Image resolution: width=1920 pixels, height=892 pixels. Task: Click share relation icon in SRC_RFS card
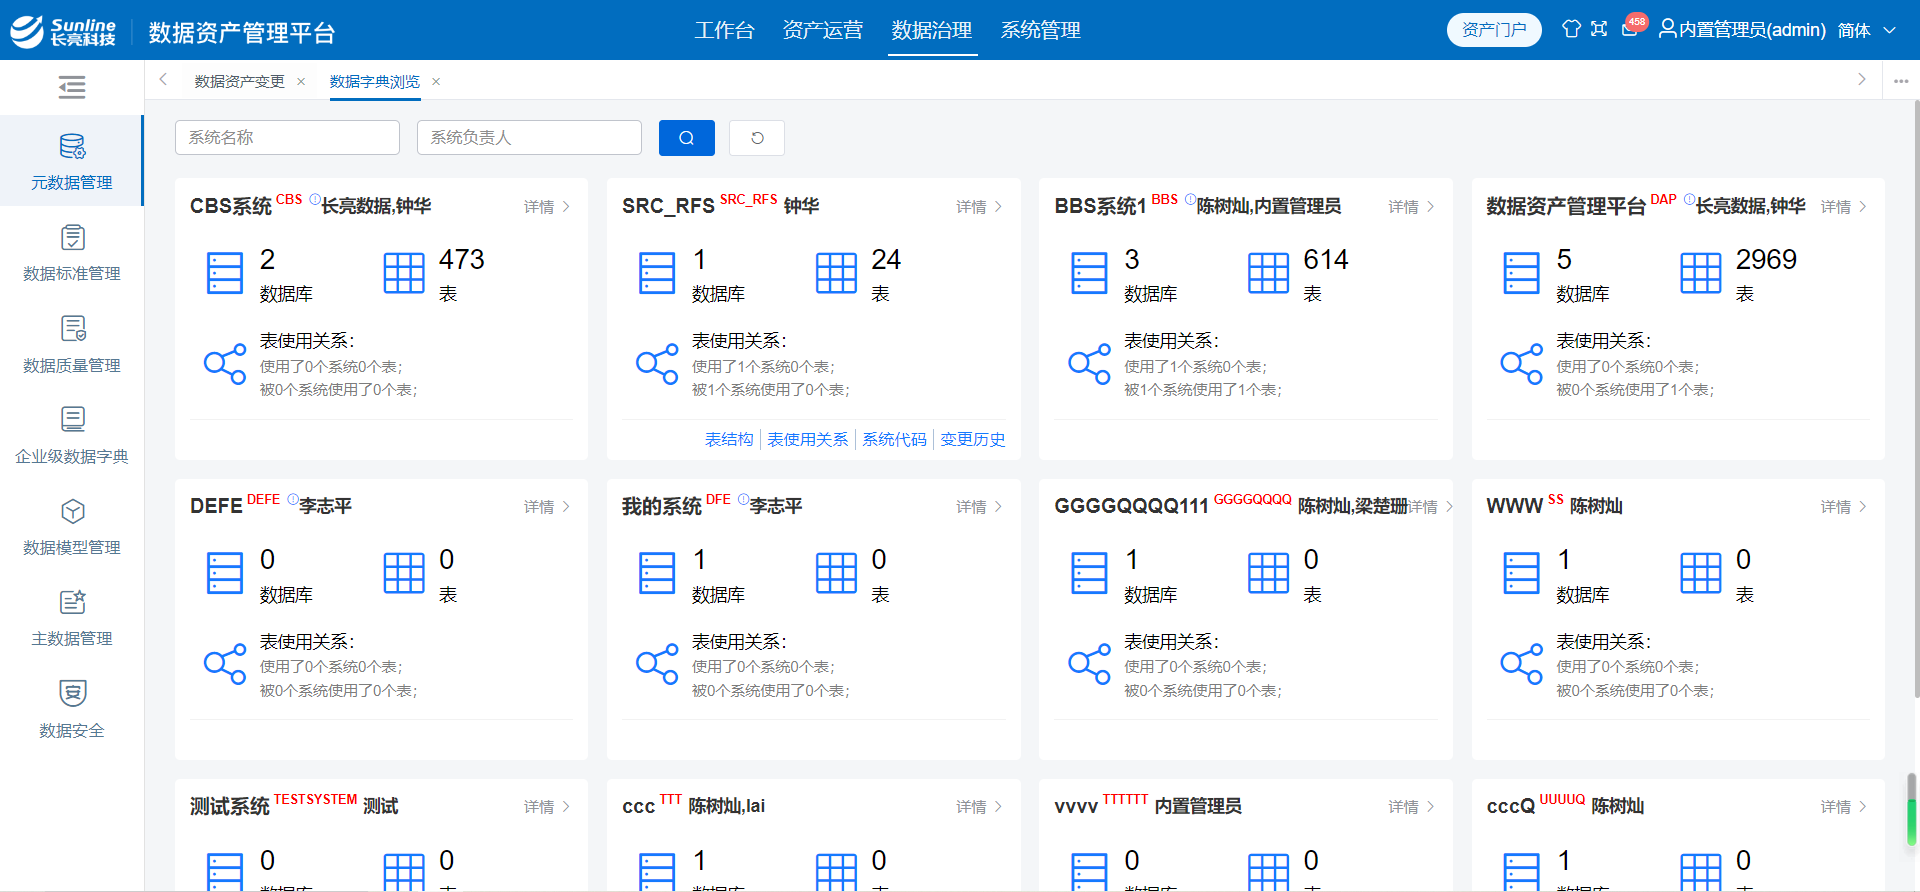657,364
